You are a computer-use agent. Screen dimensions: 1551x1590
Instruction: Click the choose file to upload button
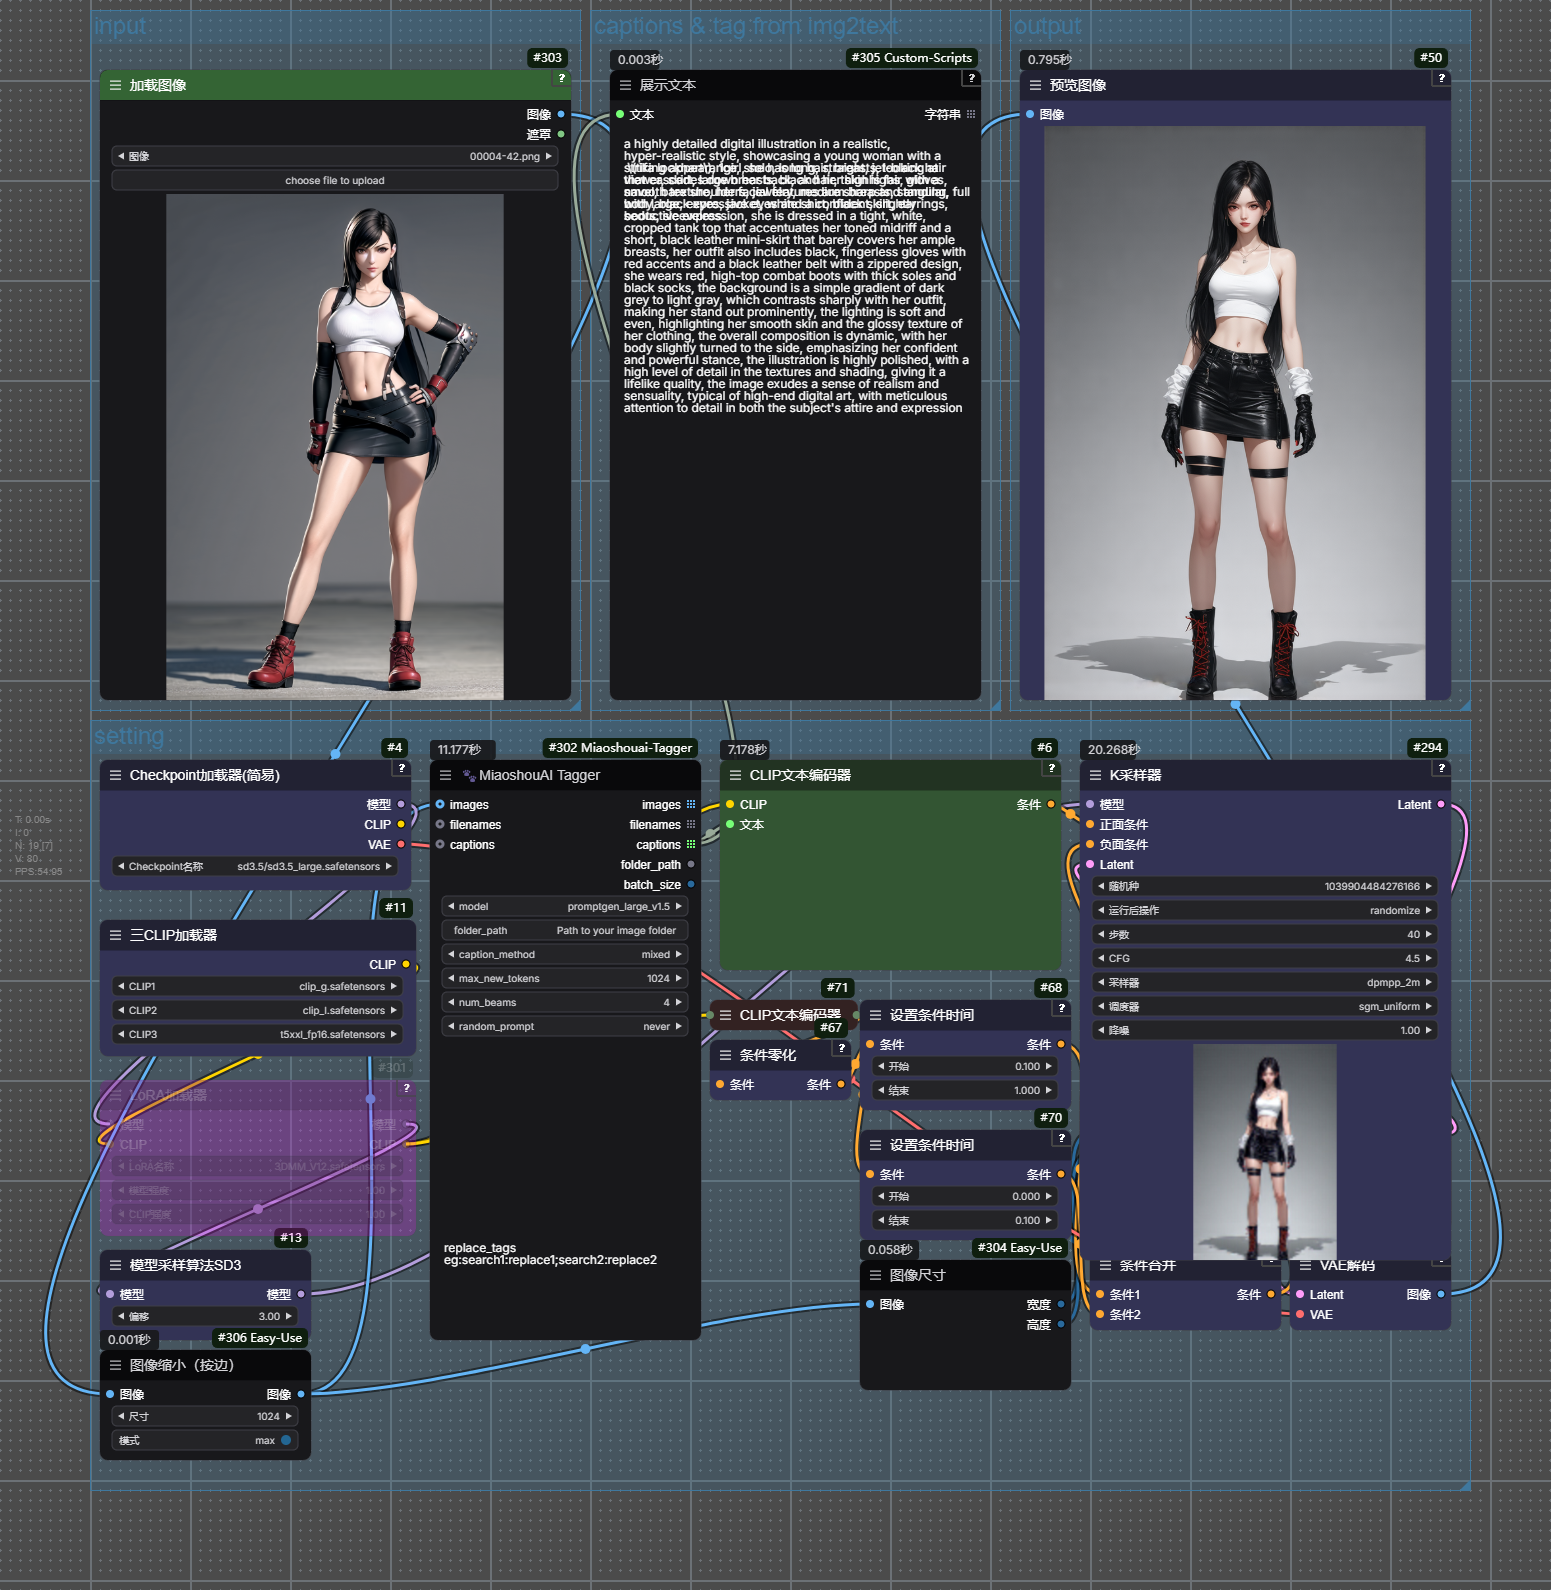click(335, 181)
